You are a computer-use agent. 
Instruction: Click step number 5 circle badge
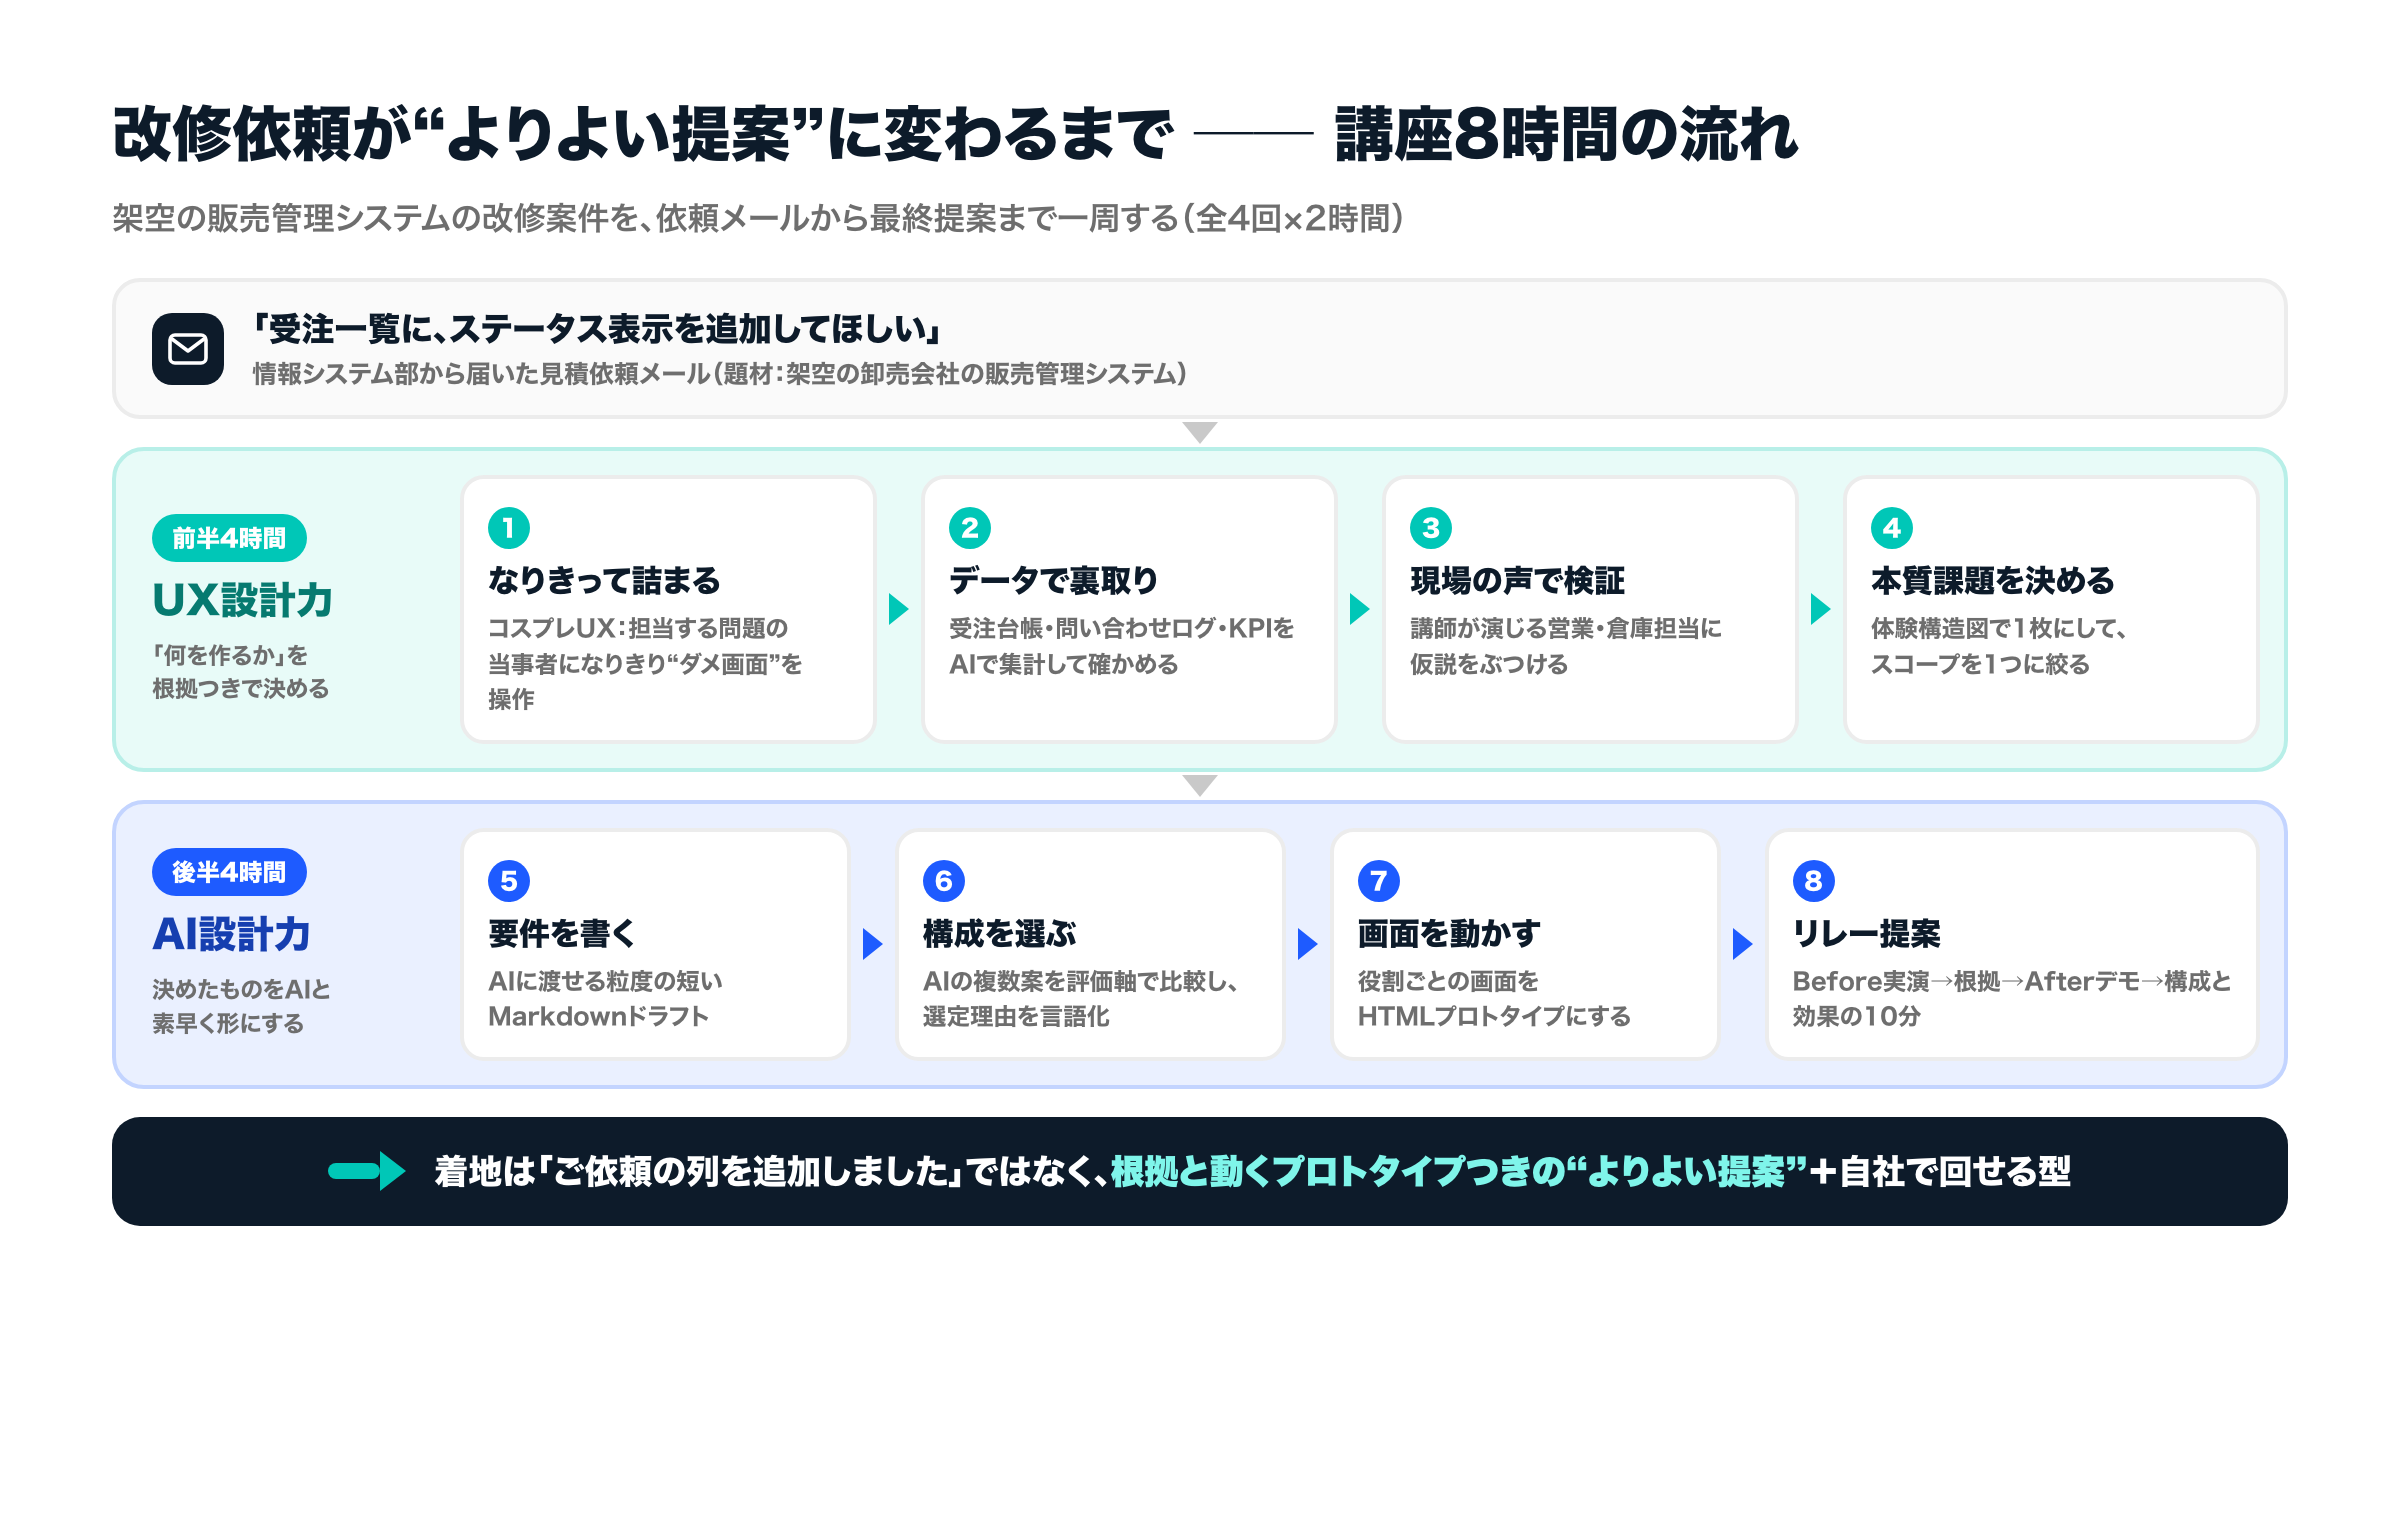[509, 881]
